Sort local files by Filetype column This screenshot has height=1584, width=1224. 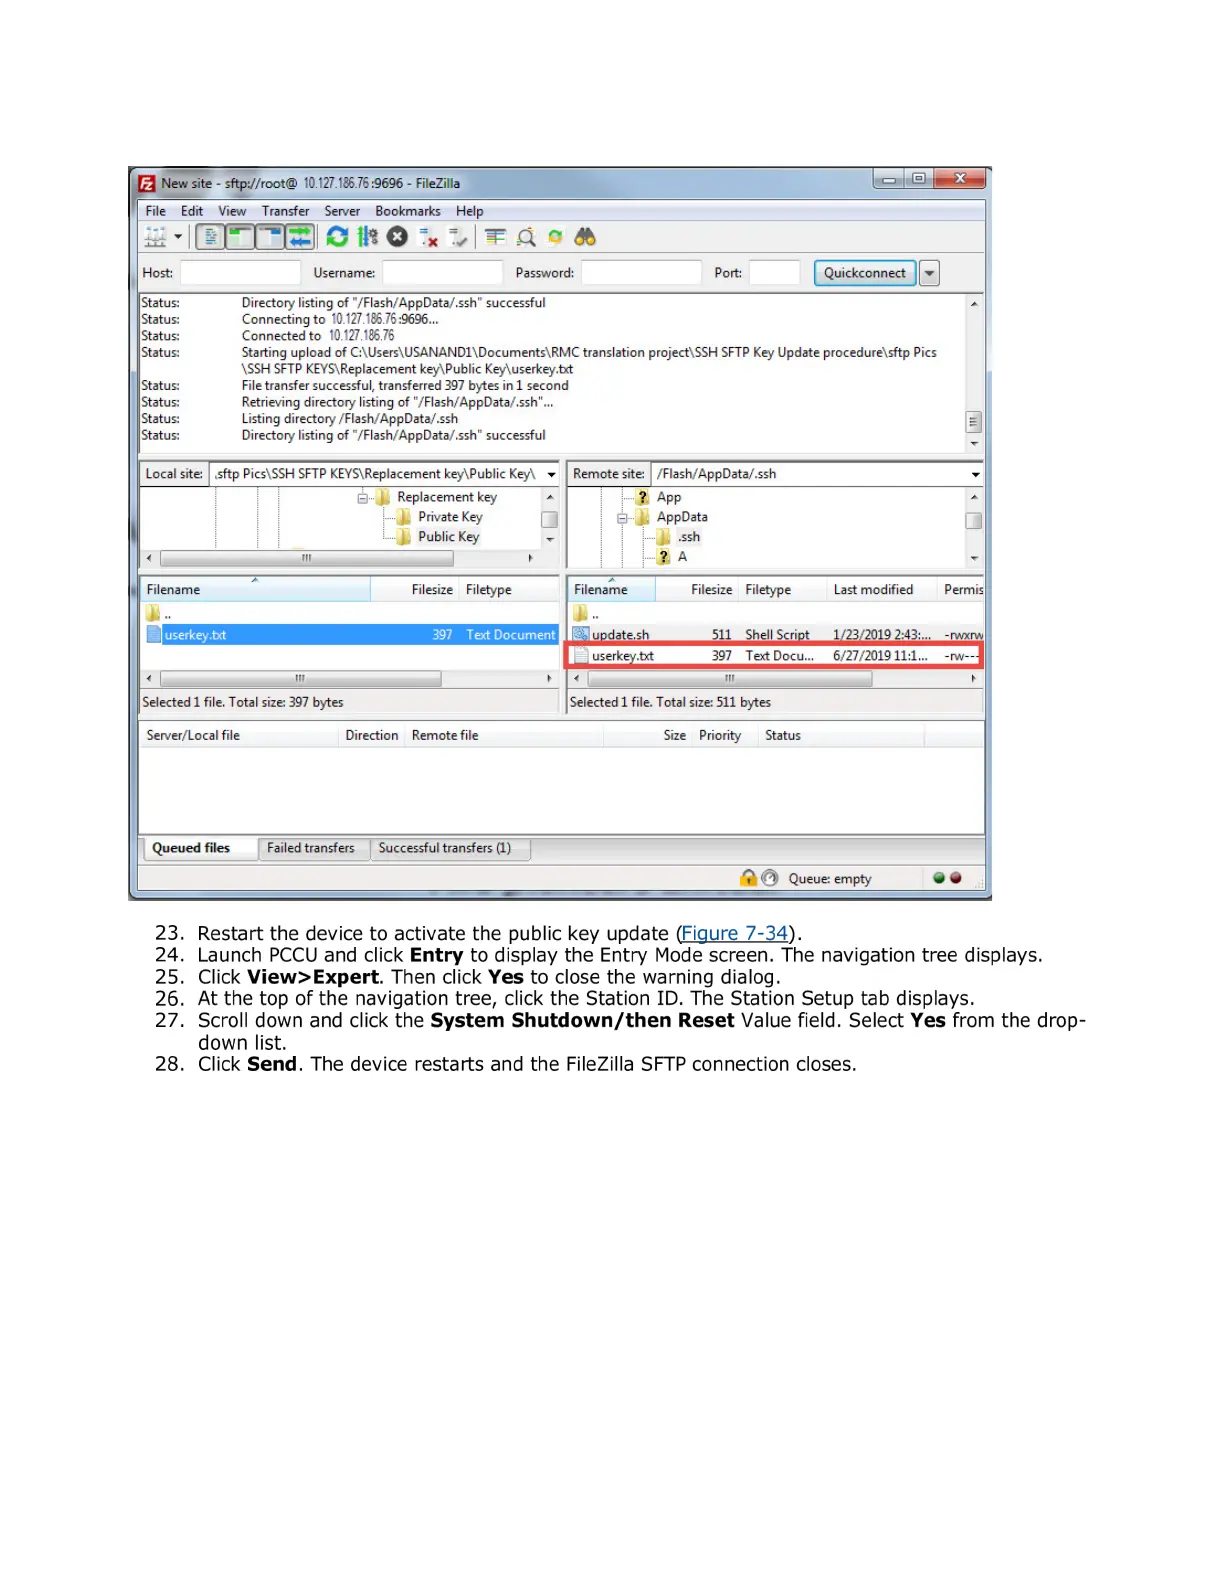509,590
